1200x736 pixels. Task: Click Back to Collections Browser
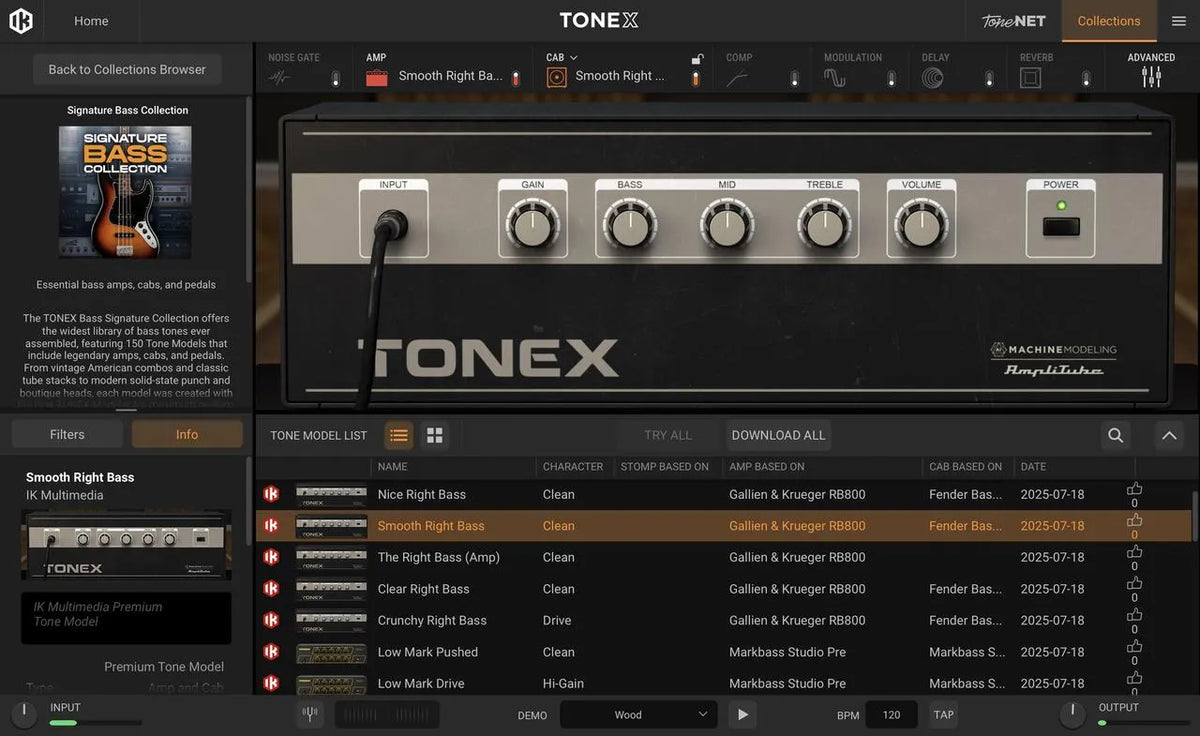126,69
